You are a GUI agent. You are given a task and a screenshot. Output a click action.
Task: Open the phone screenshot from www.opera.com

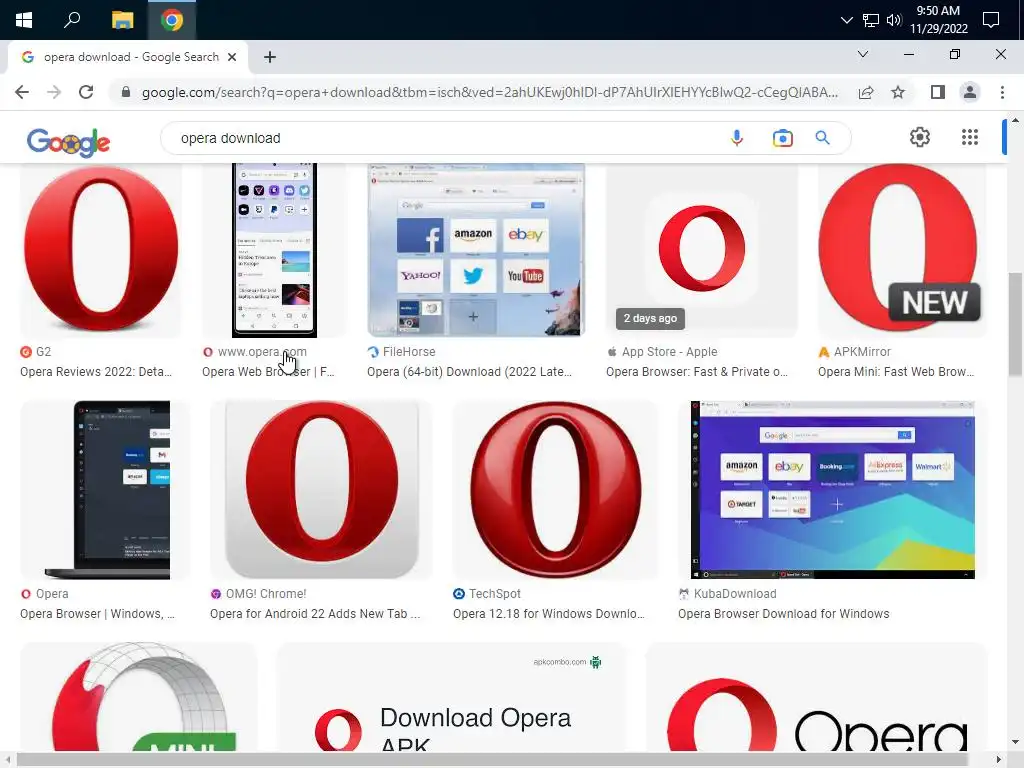coord(274,249)
